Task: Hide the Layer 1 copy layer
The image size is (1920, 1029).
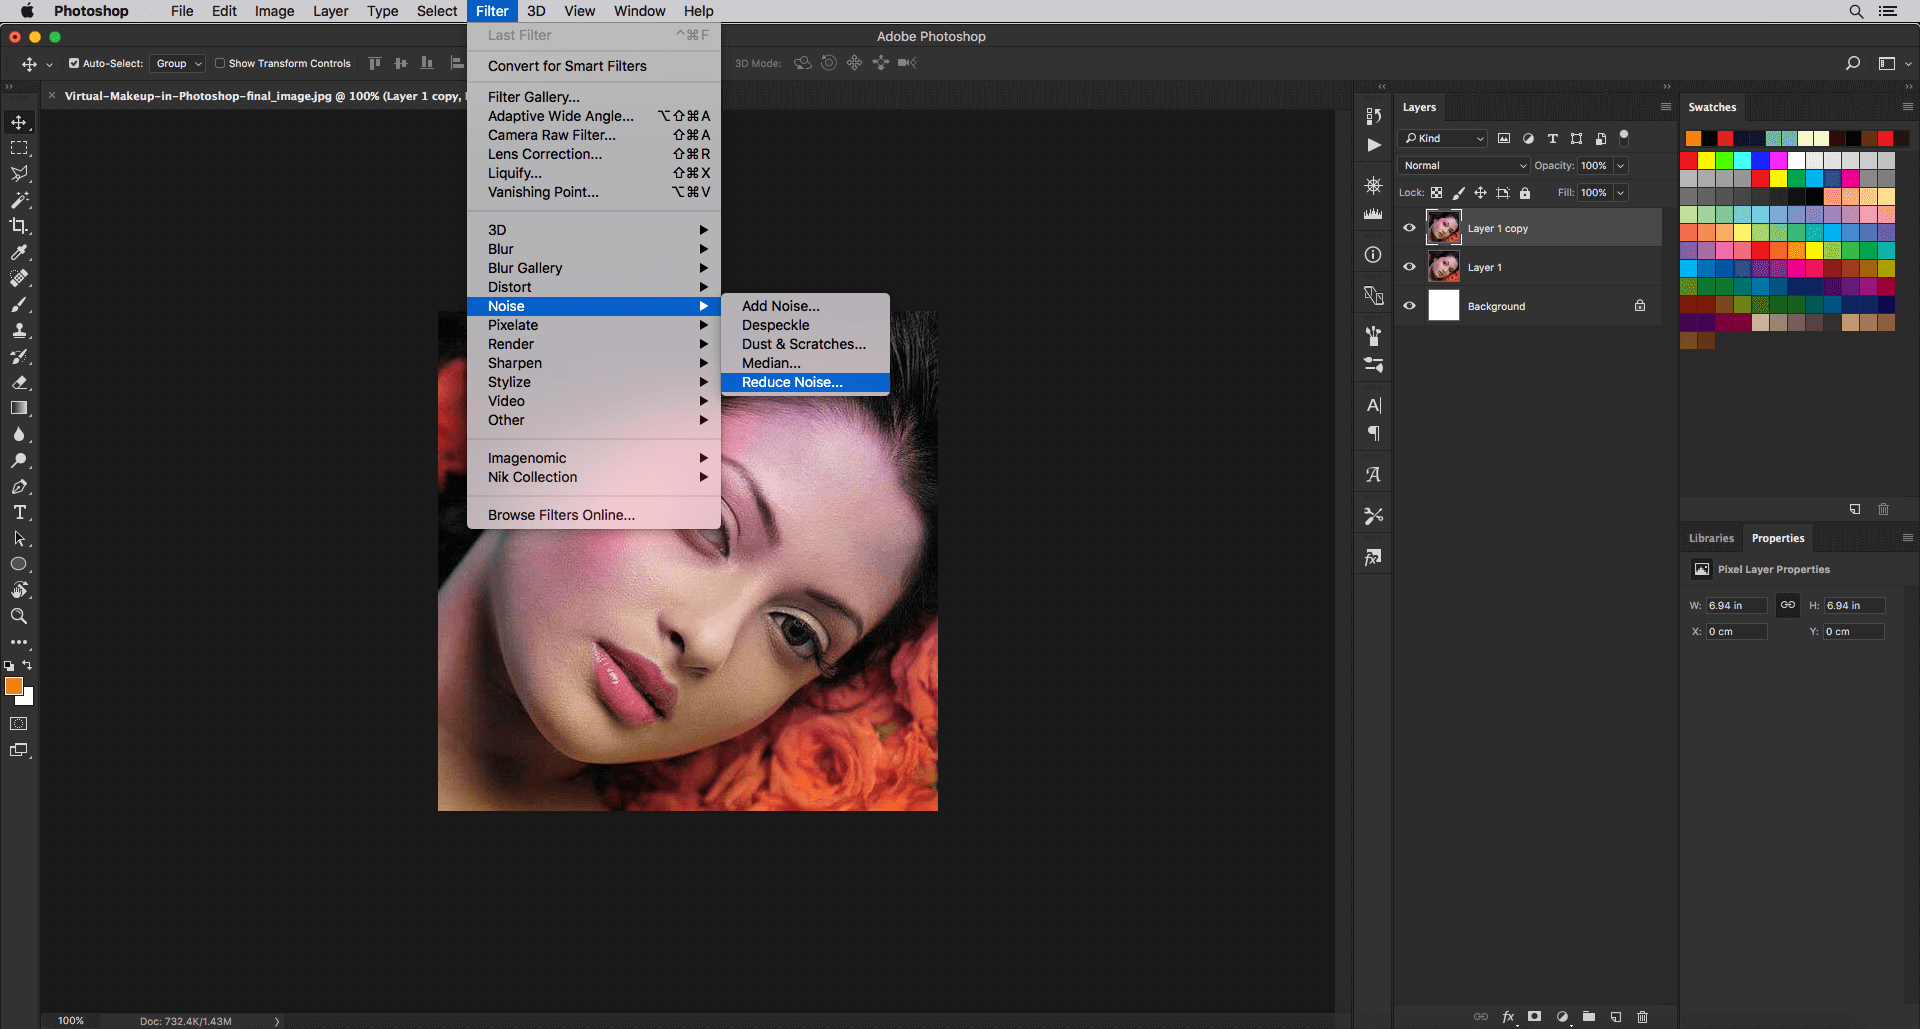Action: coord(1410,228)
